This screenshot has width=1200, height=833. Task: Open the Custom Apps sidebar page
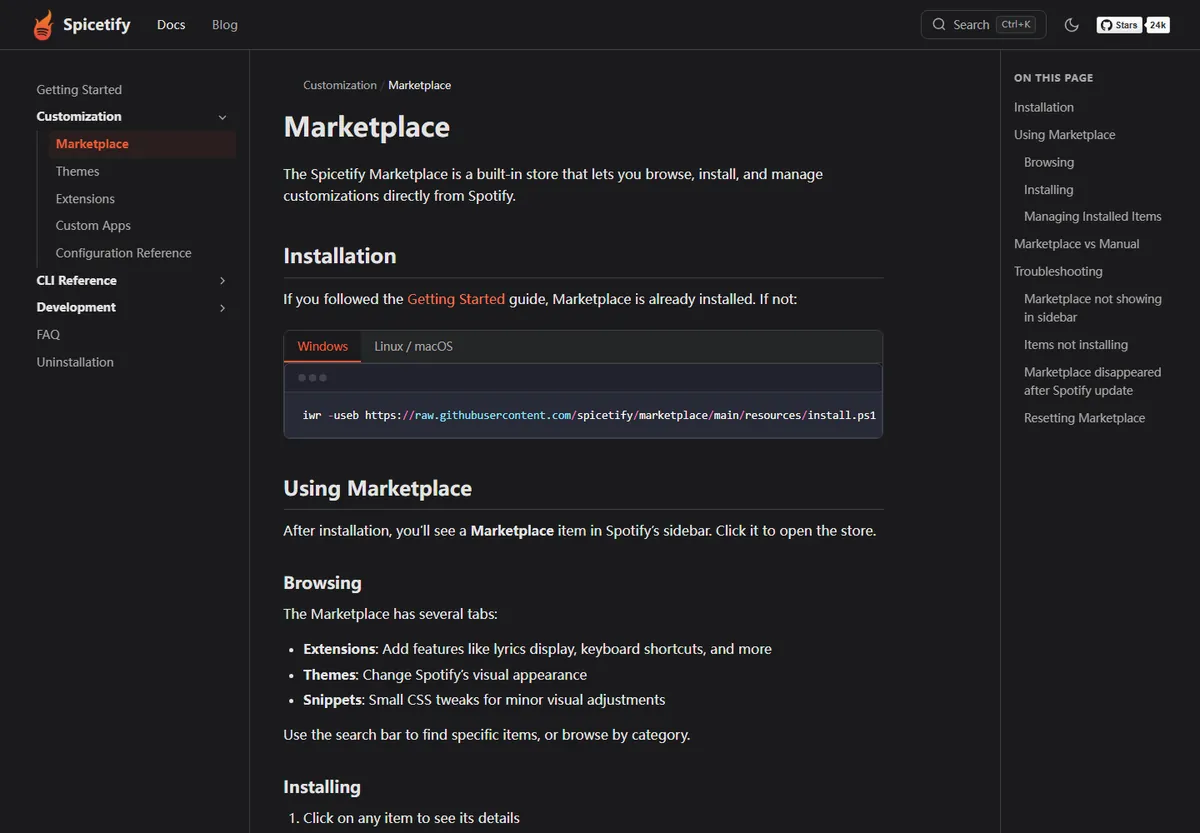point(93,226)
